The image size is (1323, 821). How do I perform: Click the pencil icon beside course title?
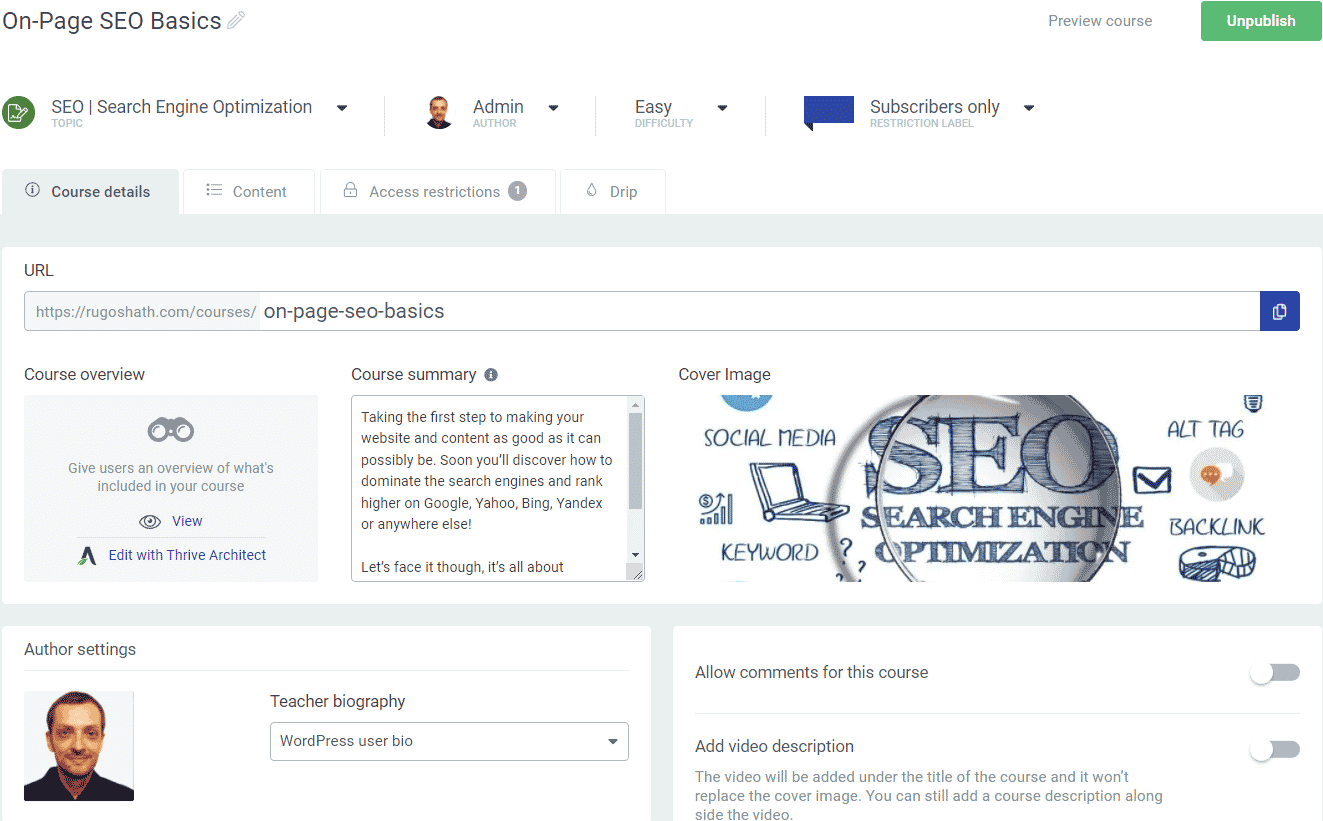coord(236,20)
